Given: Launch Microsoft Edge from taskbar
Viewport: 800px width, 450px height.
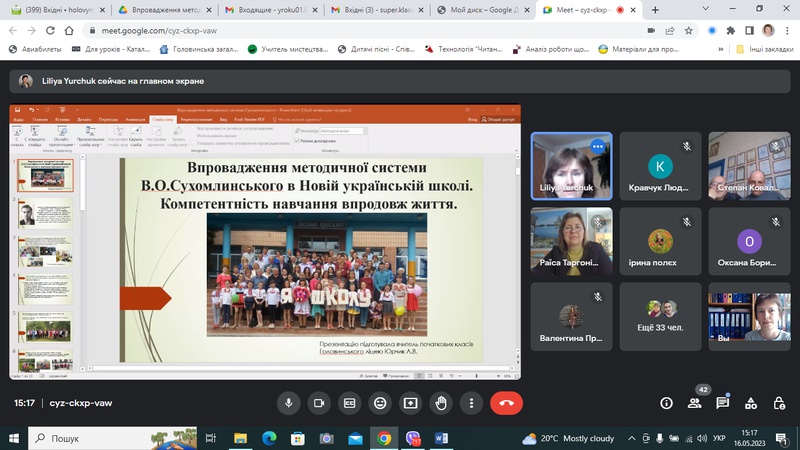Looking at the screenshot, I should coord(269,438).
